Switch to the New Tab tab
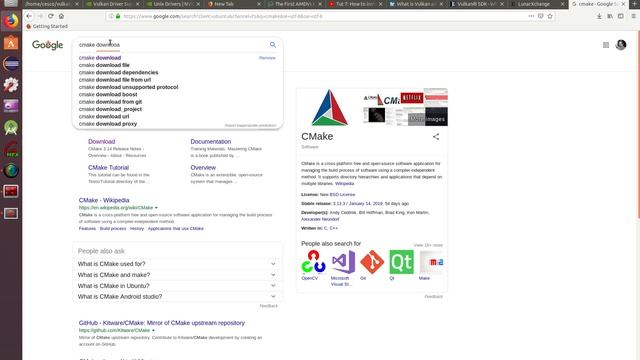The image size is (640, 360). 233,4
